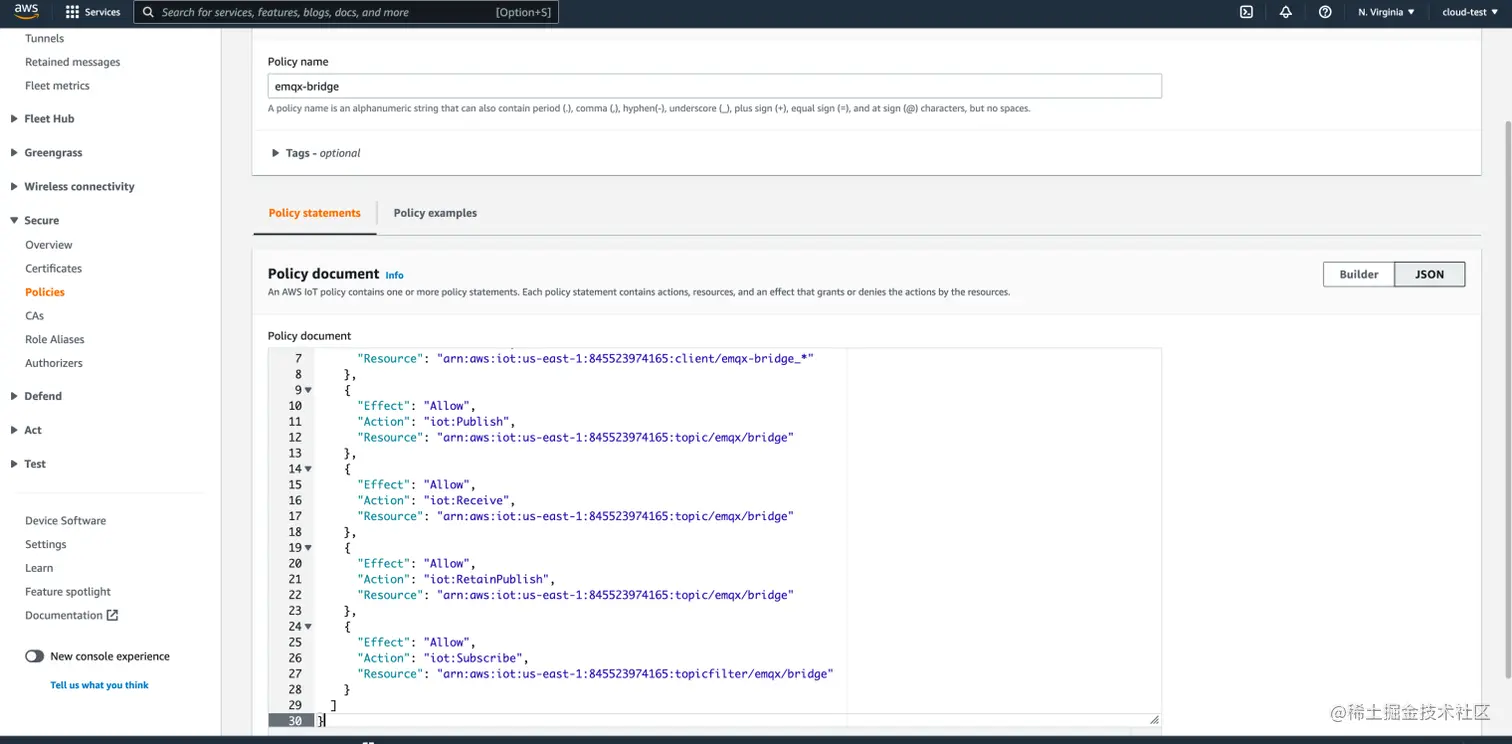Open Certificates in the sidebar
1512x744 pixels.
point(54,268)
